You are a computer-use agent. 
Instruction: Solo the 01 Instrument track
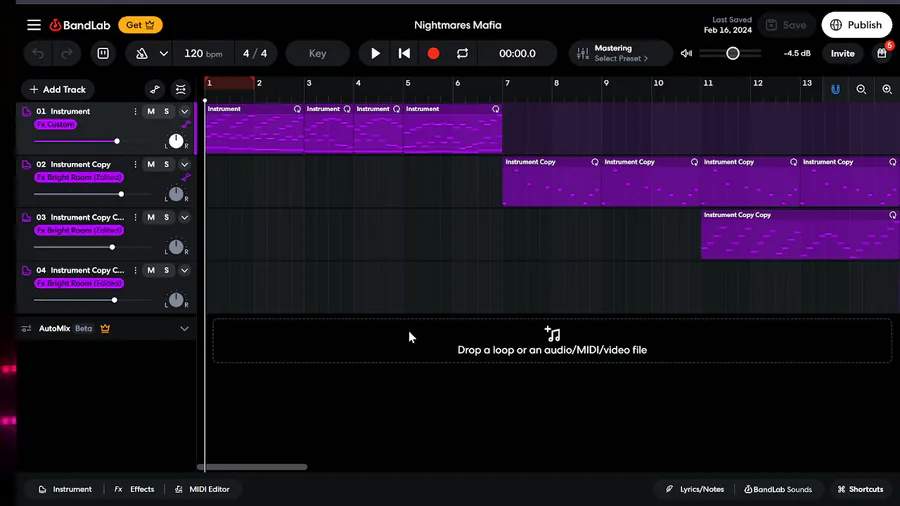click(x=166, y=111)
